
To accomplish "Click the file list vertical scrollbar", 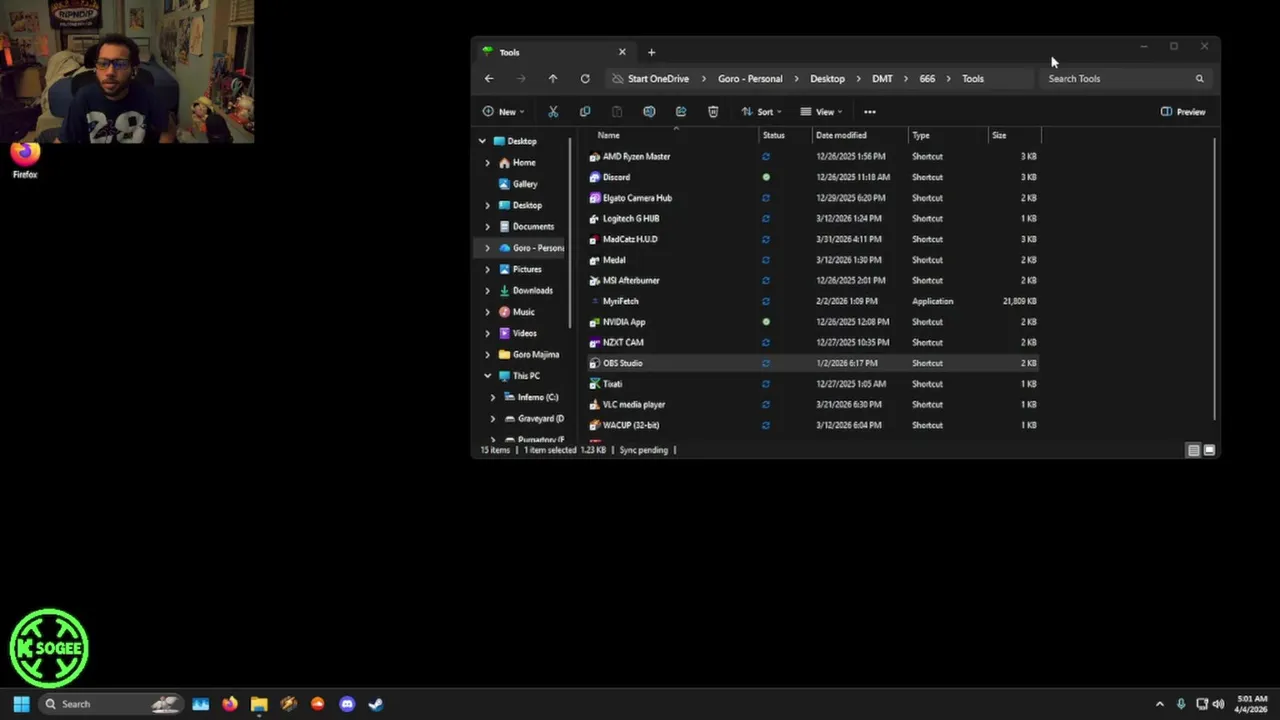I will [1215, 280].
